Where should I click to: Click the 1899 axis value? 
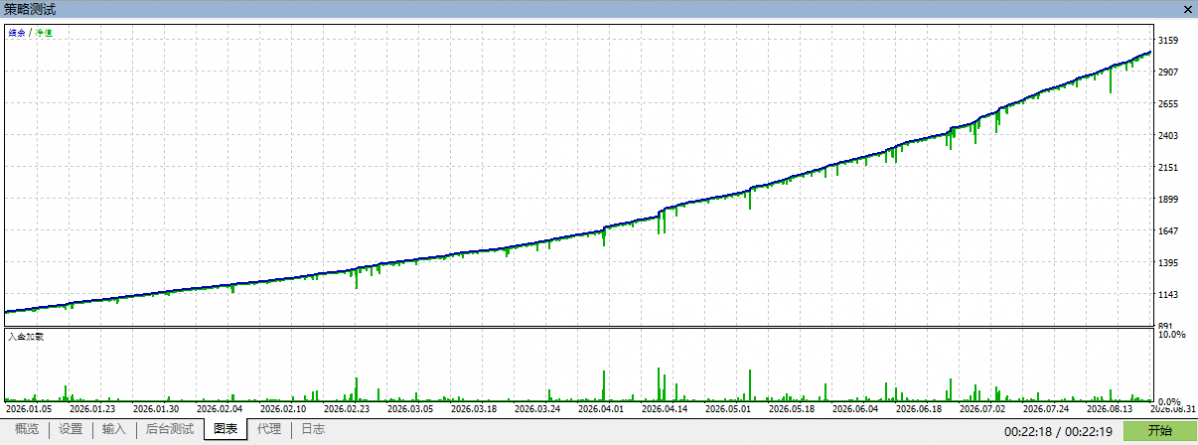[1170, 200]
